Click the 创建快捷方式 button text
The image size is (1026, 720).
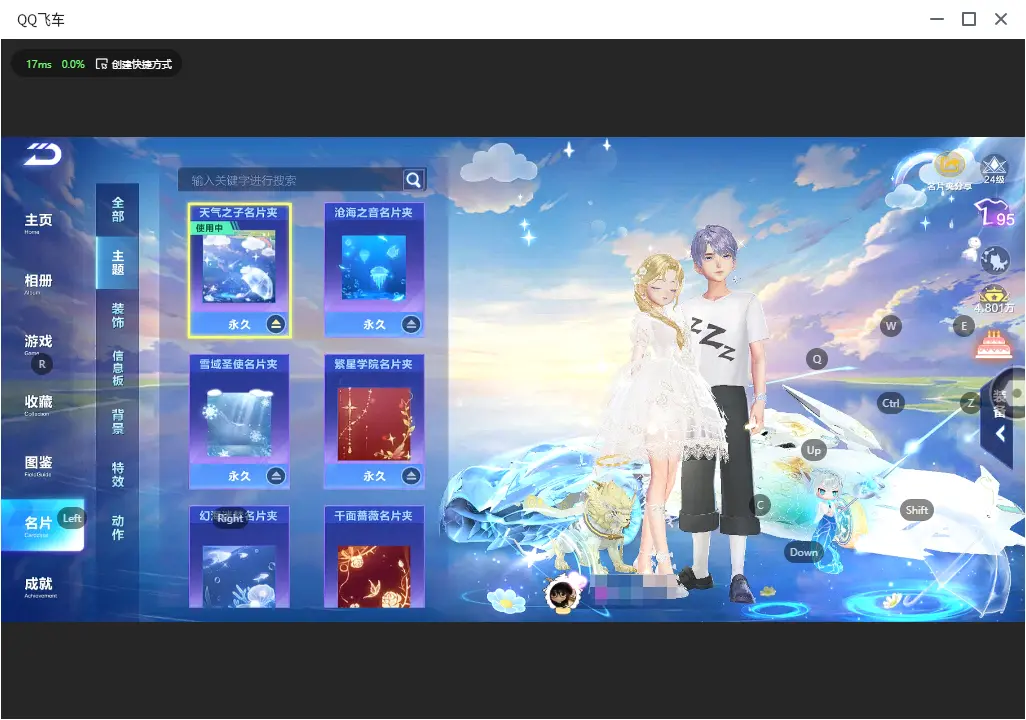tap(141, 64)
